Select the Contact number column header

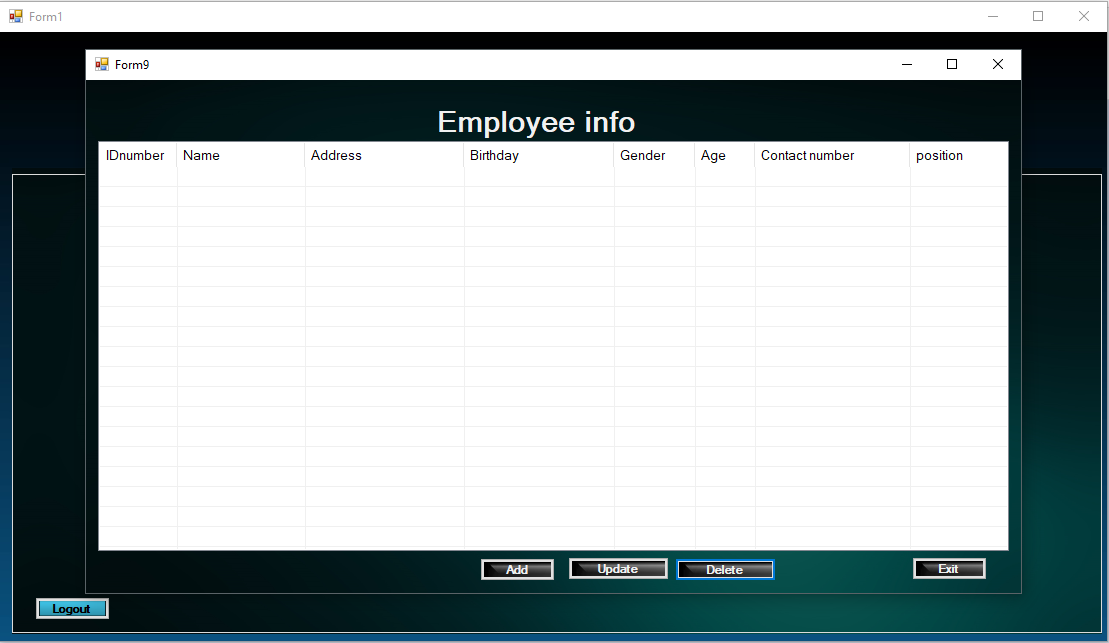[x=831, y=156]
